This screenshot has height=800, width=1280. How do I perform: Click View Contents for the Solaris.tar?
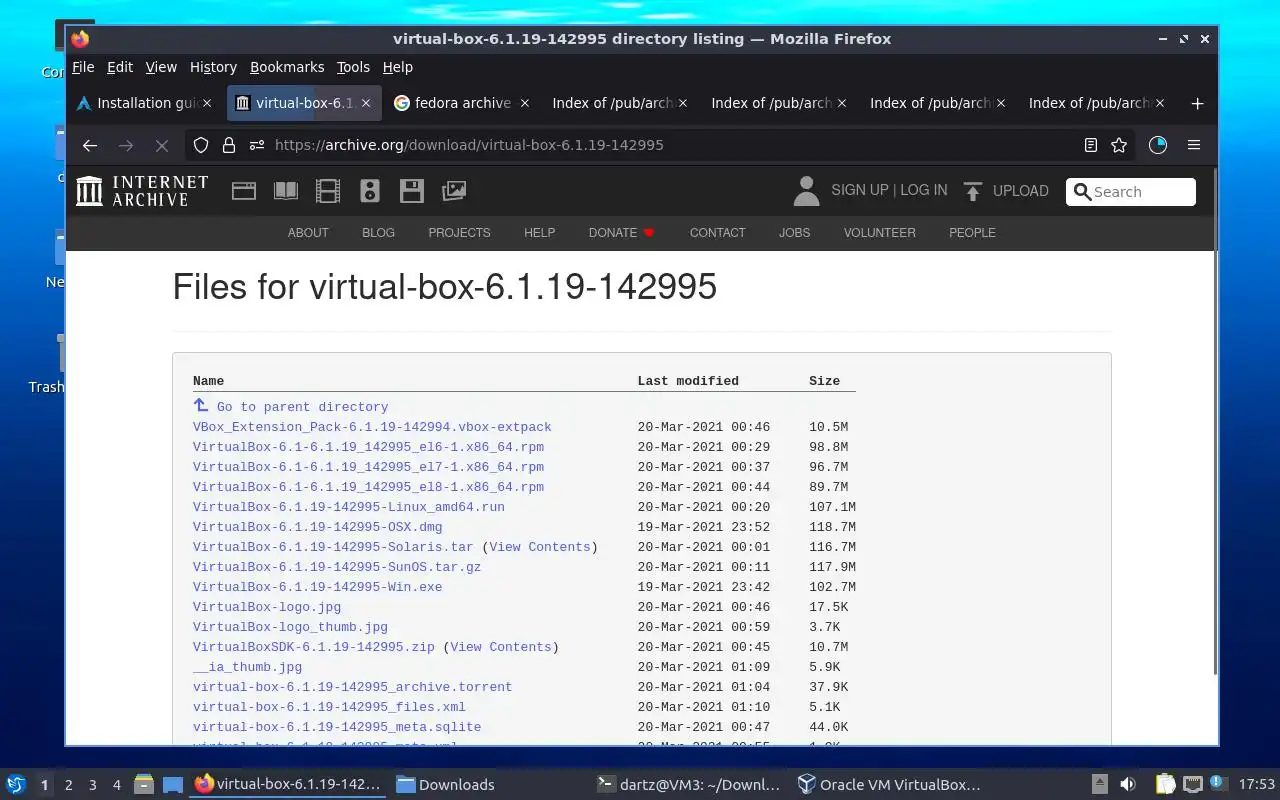click(x=540, y=547)
